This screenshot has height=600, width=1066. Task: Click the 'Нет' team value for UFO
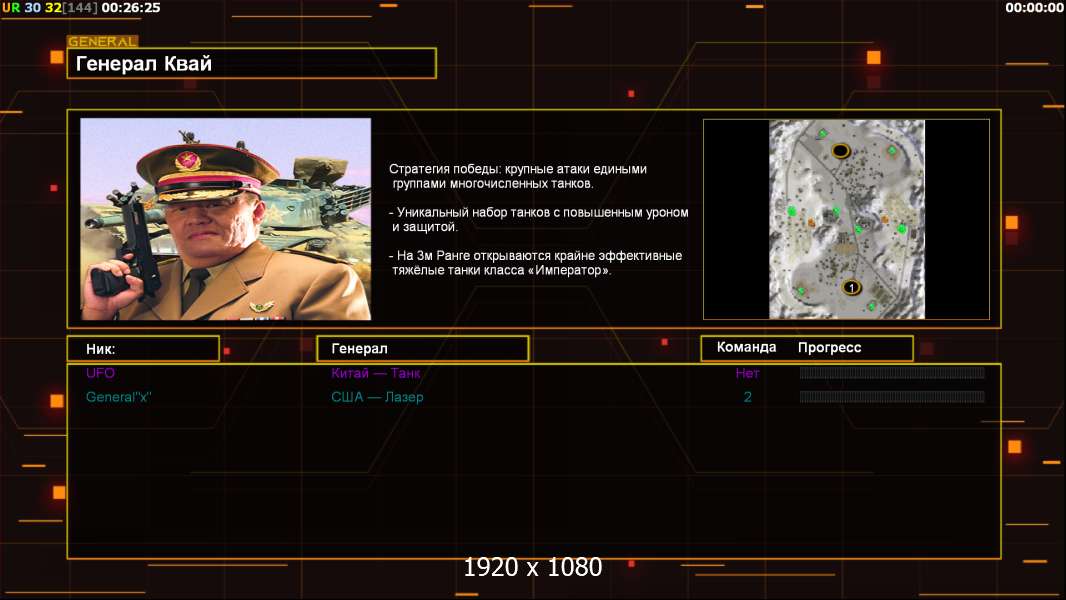coord(747,373)
